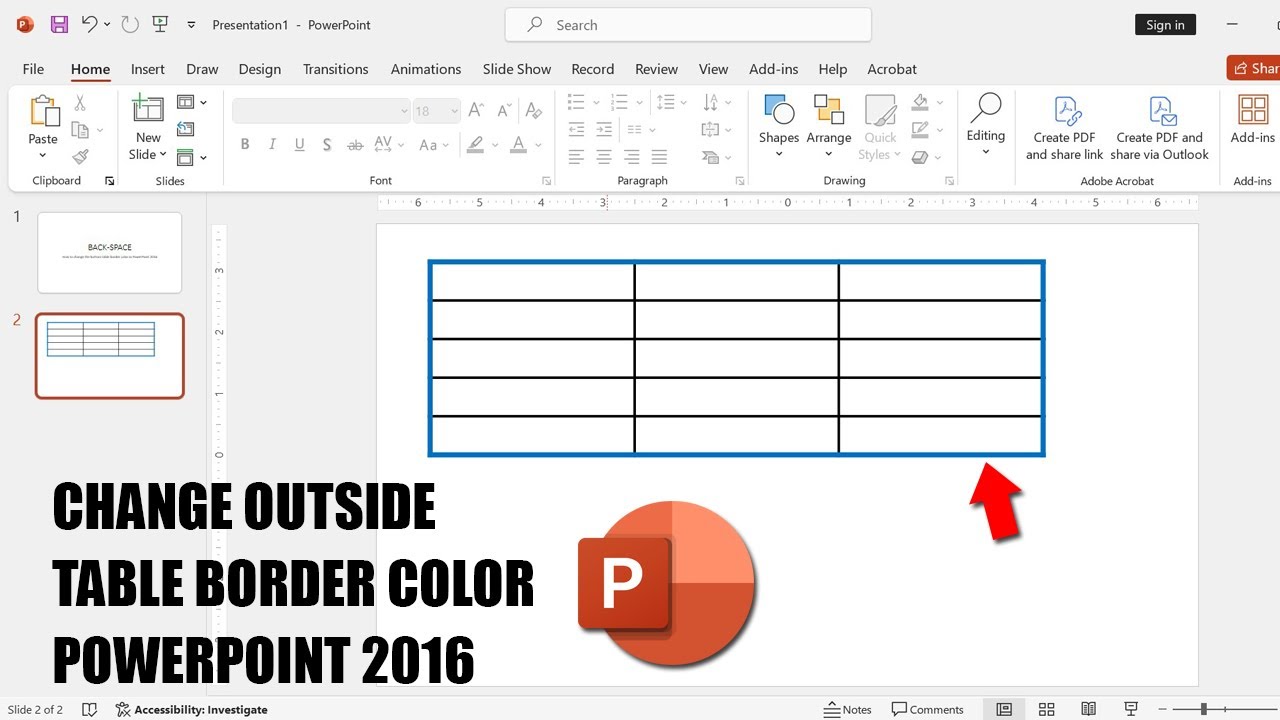Click the Share button

coord(1254,68)
